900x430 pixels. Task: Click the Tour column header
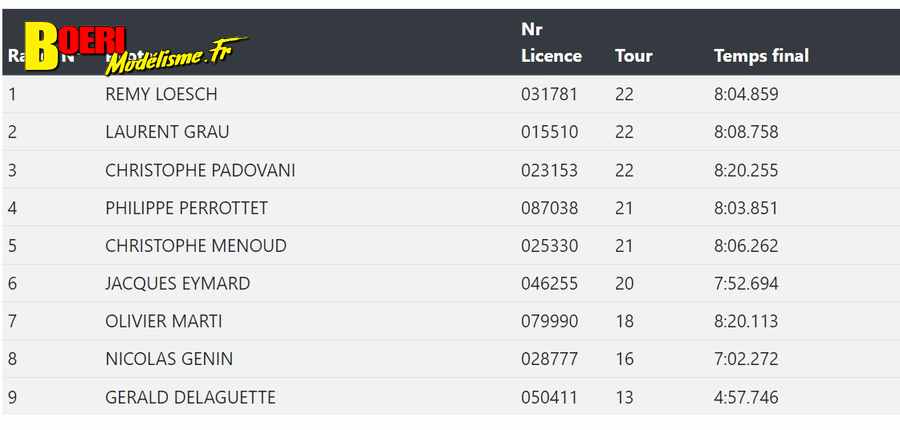coord(633,56)
